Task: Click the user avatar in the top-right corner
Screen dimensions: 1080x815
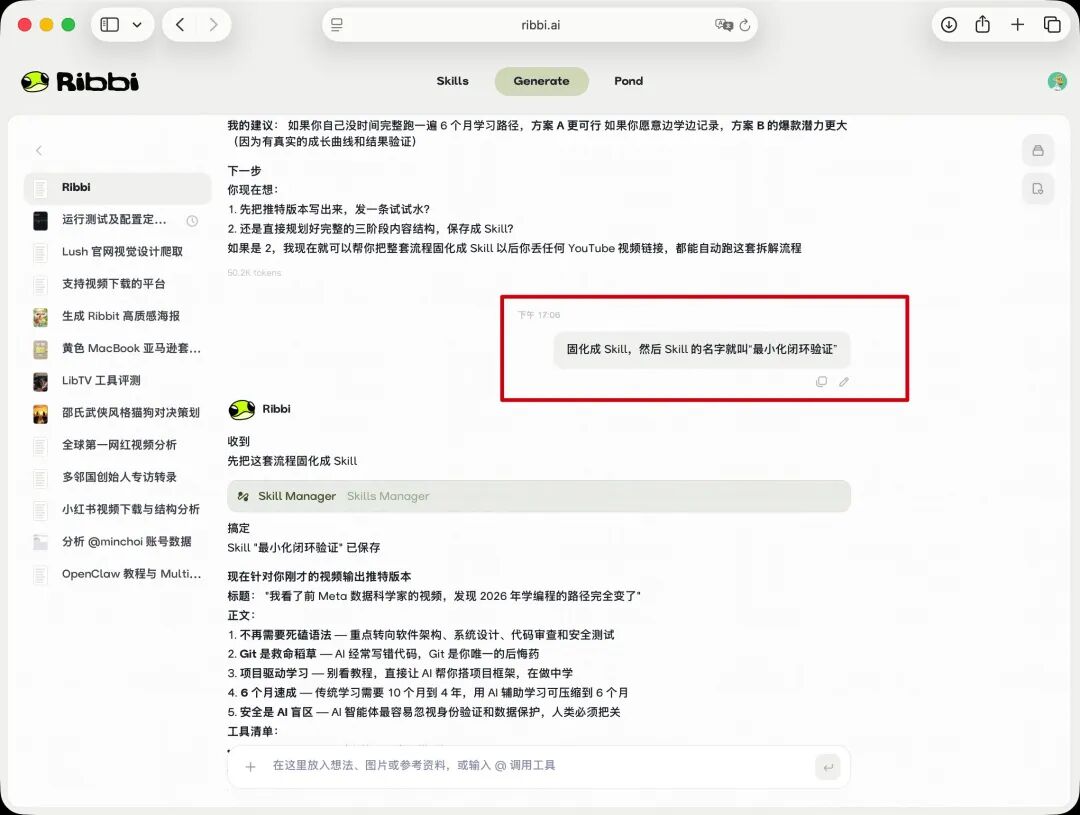Action: [1057, 81]
